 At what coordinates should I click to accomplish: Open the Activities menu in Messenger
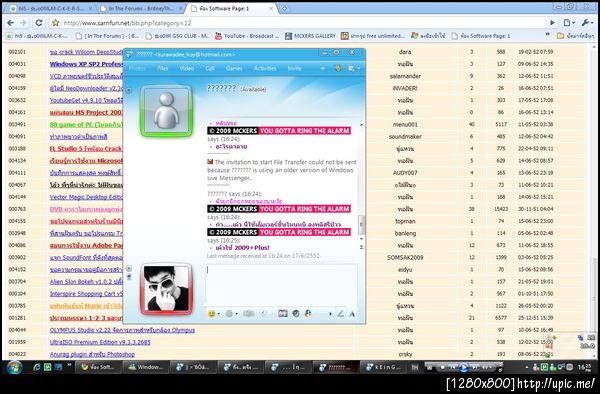265,68
